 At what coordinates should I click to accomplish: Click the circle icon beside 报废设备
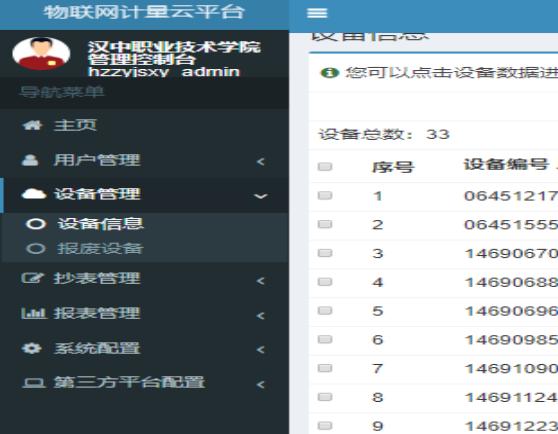click(x=36, y=248)
